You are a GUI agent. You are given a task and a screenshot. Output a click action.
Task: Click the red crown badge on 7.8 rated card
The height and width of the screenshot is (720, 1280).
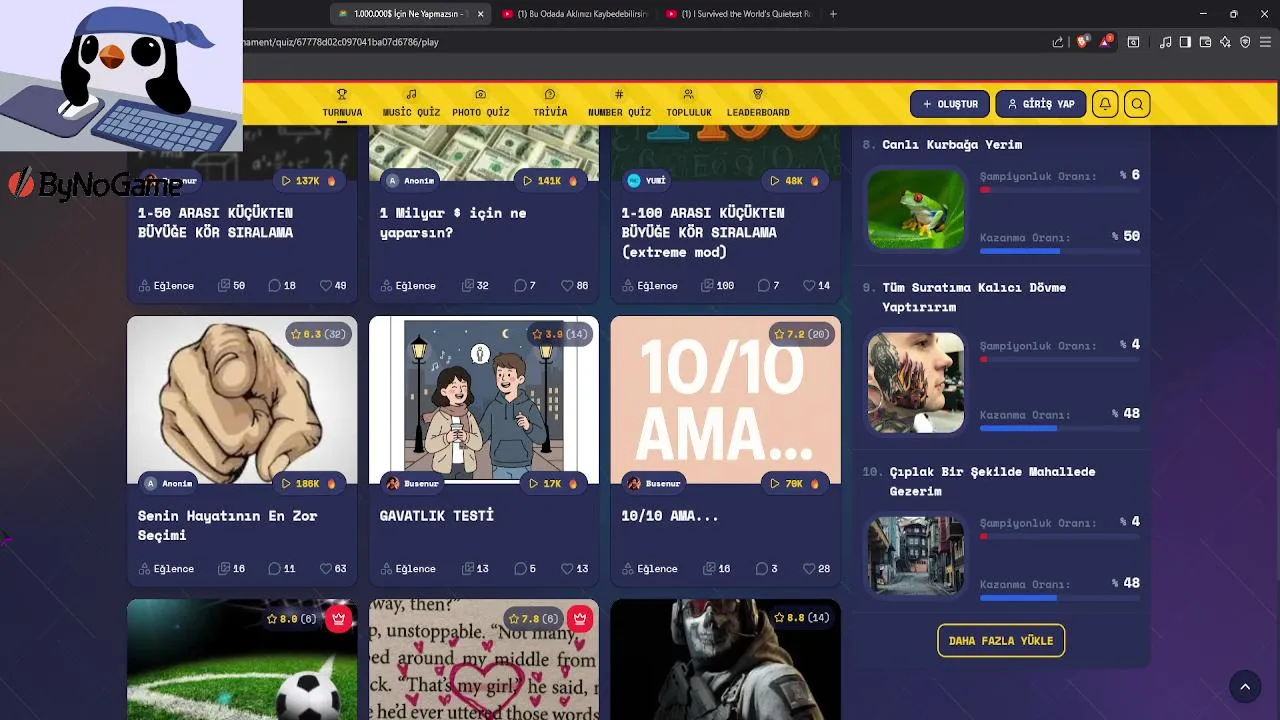[580, 619]
